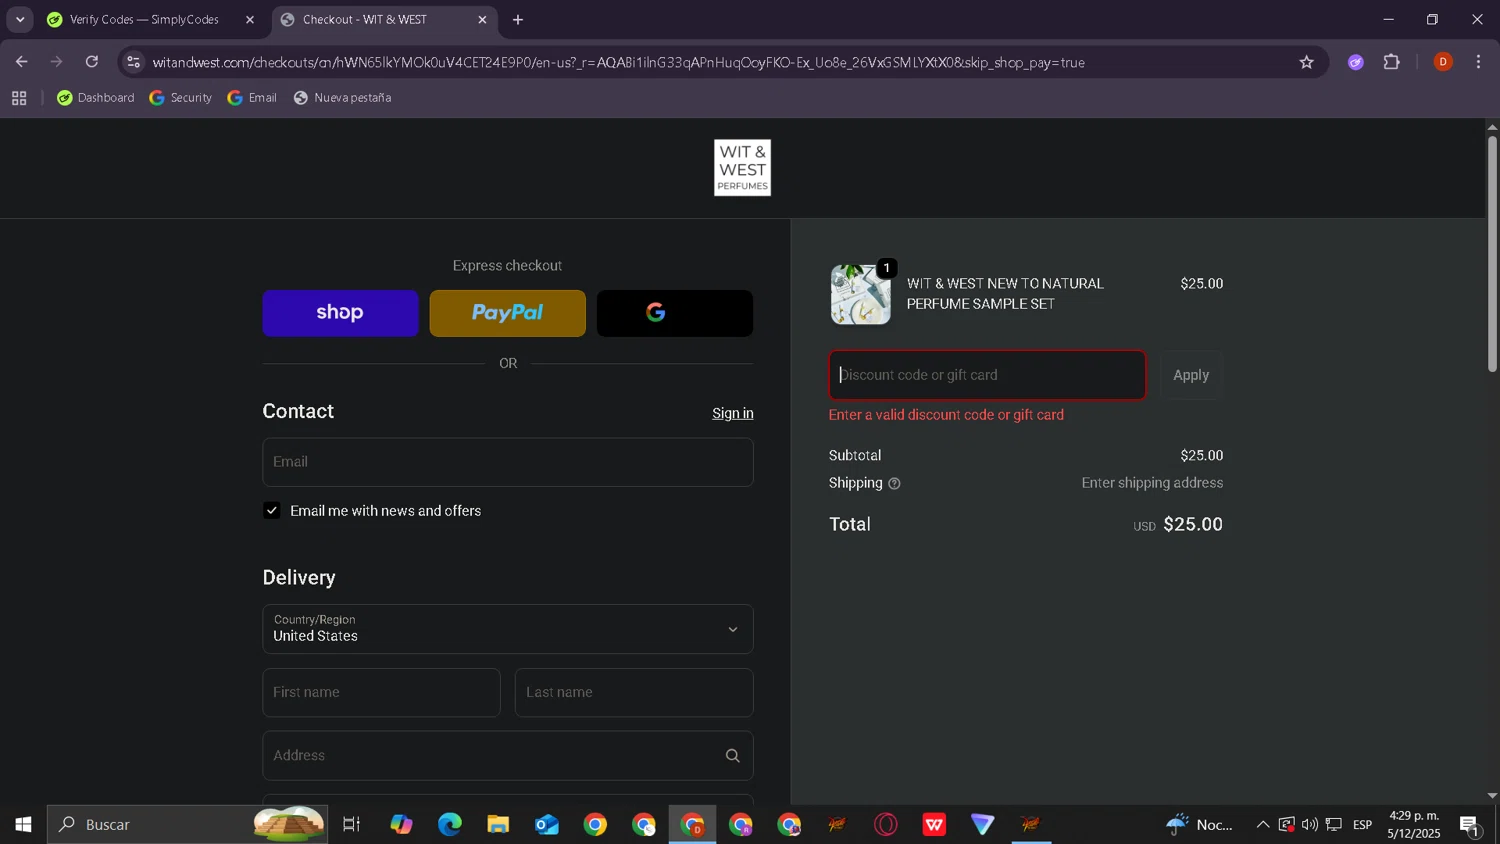
Task: Open the Chrome extensions puzzle icon
Action: point(1392,62)
